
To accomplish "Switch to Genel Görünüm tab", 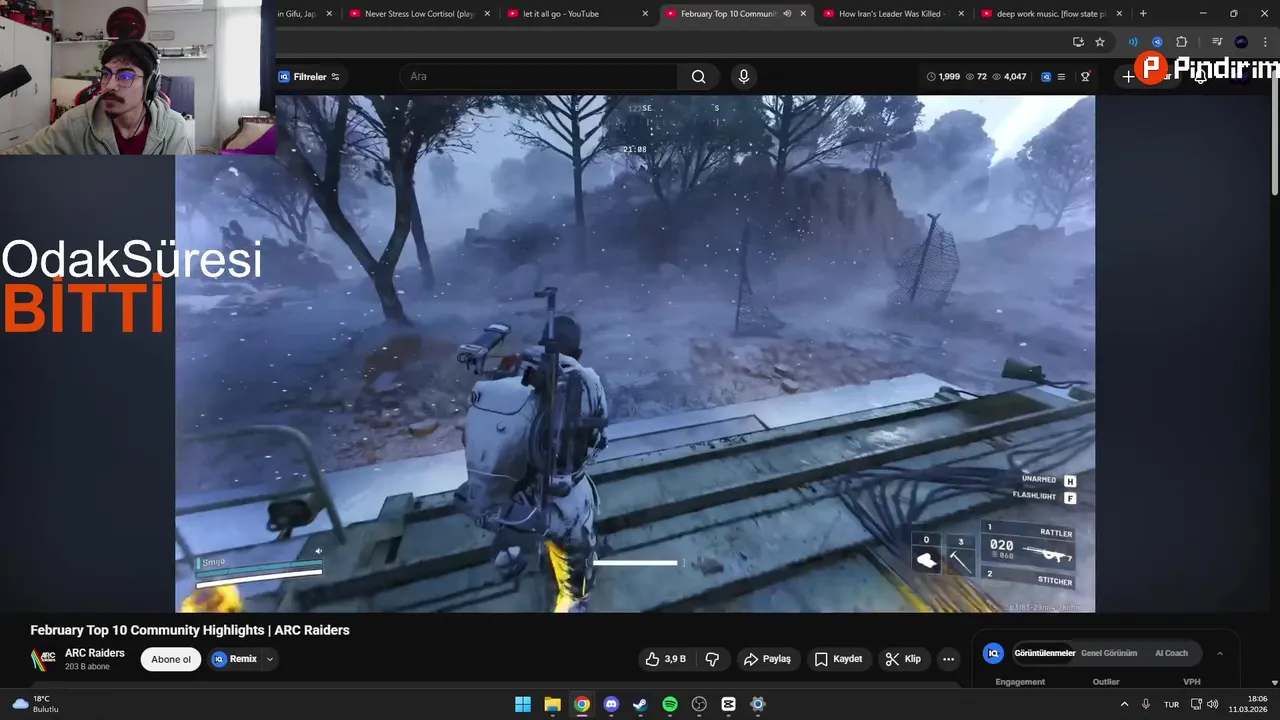I will [1109, 653].
